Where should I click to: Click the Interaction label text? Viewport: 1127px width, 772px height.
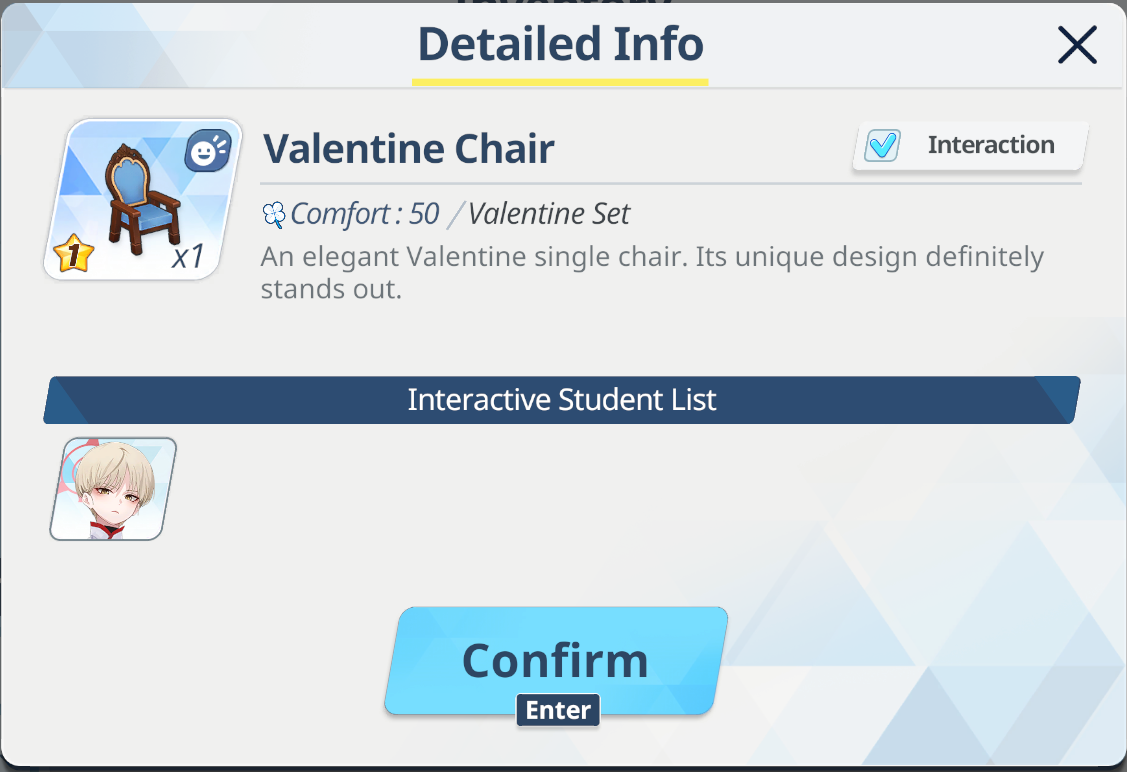tap(990, 144)
